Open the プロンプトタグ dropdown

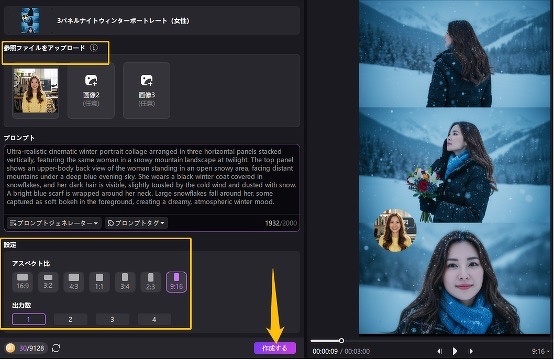click(x=136, y=223)
